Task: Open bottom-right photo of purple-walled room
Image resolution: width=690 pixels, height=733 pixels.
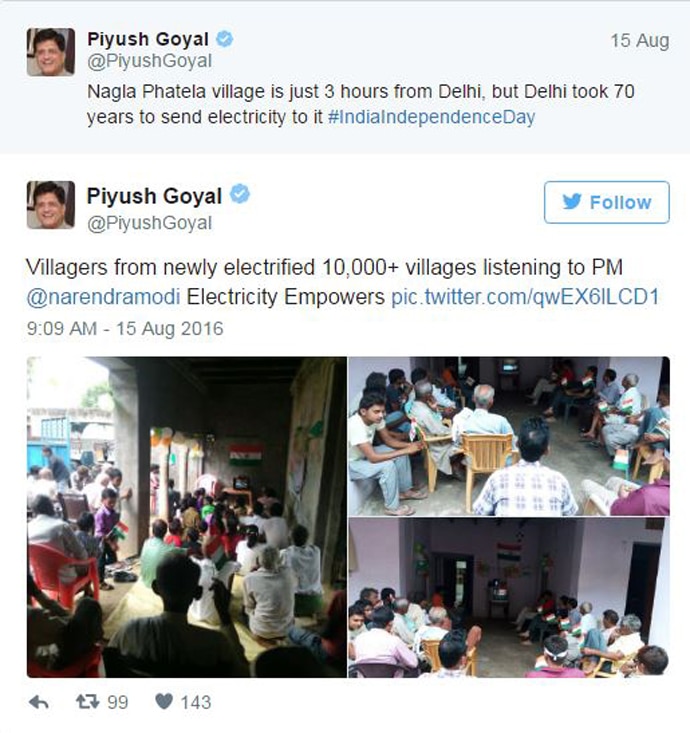Action: pos(509,598)
